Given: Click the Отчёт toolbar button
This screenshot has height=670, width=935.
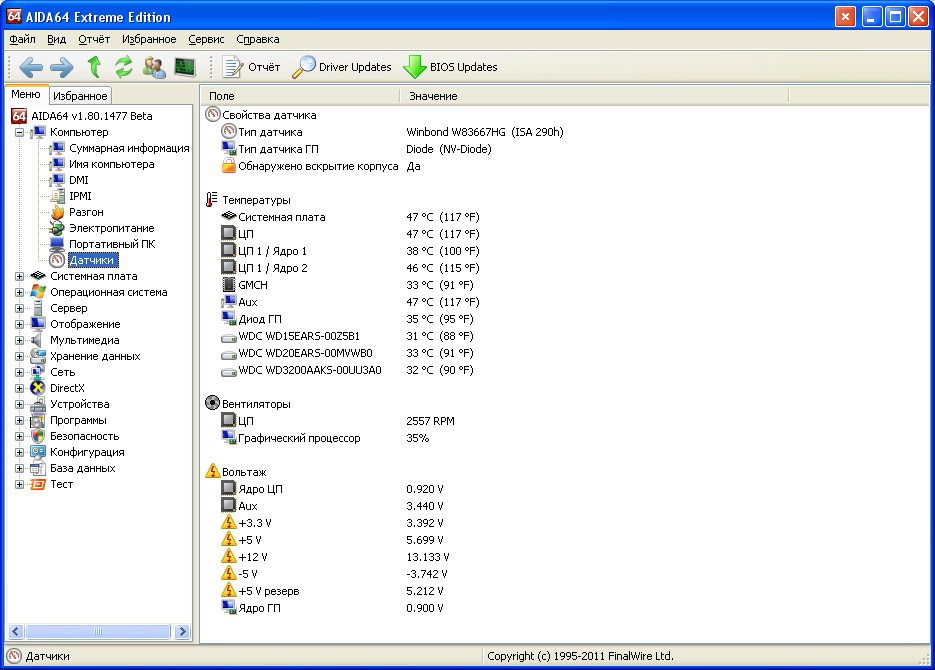Looking at the screenshot, I should pyautogui.click(x=252, y=67).
